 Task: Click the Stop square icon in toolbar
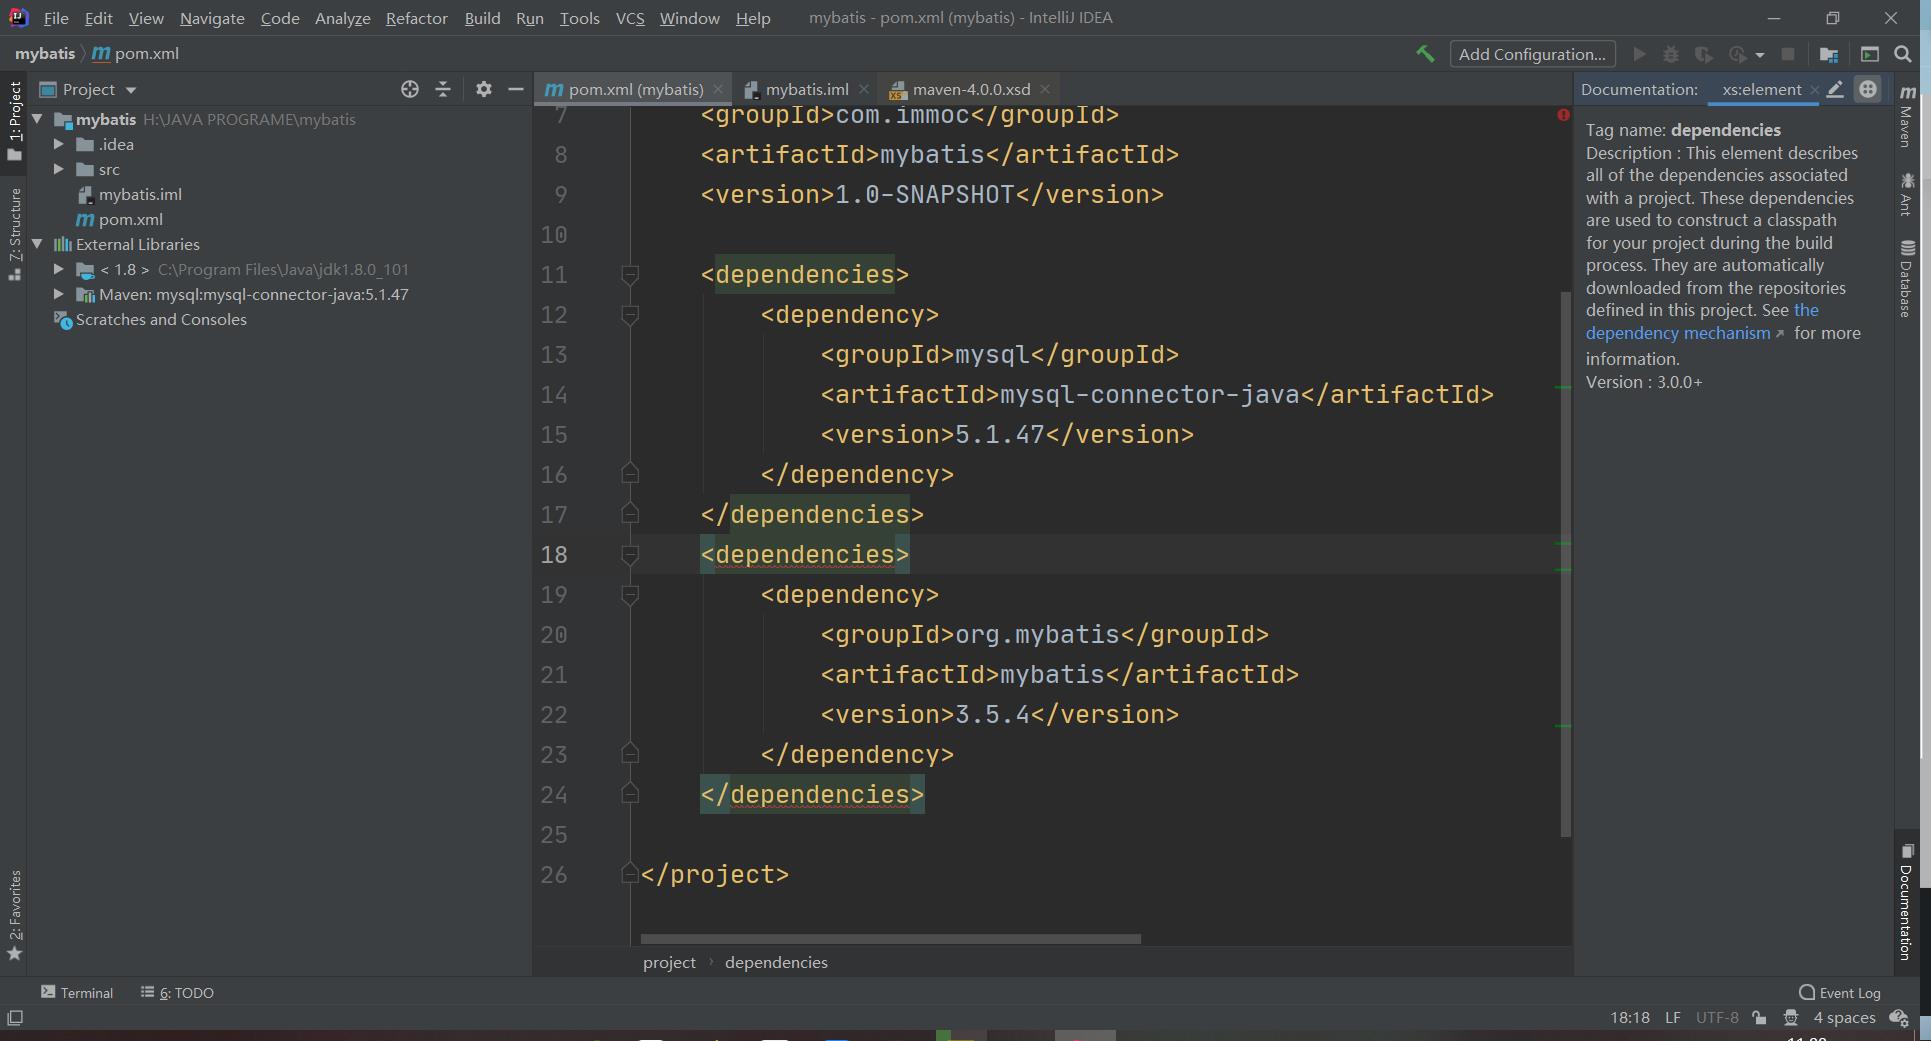pyautogui.click(x=1788, y=54)
